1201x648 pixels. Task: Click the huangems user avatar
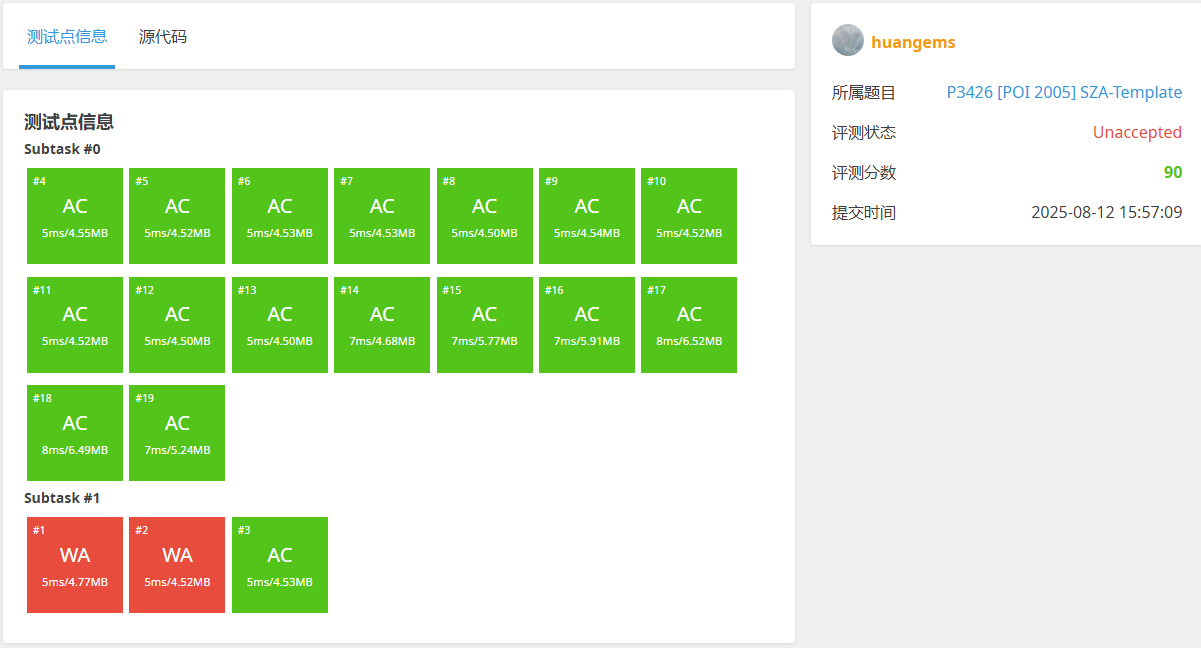pos(847,41)
